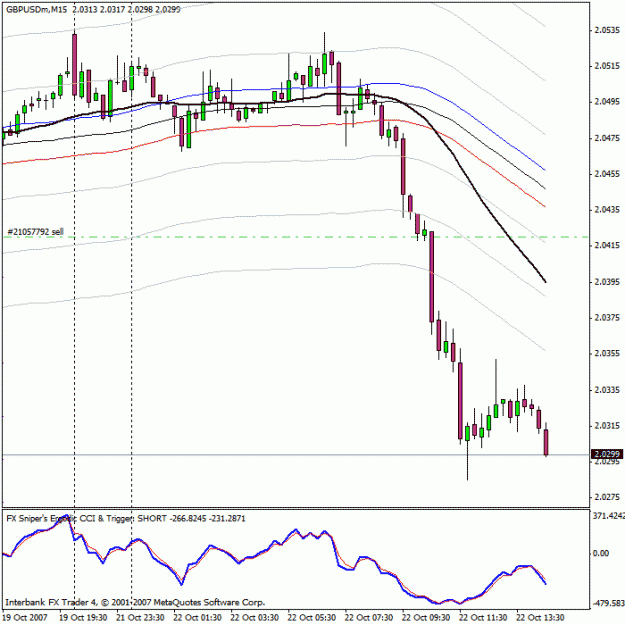Select the green dashed sell order line
Image resolution: width=625 pixels, height=625 pixels.
click(295, 237)
